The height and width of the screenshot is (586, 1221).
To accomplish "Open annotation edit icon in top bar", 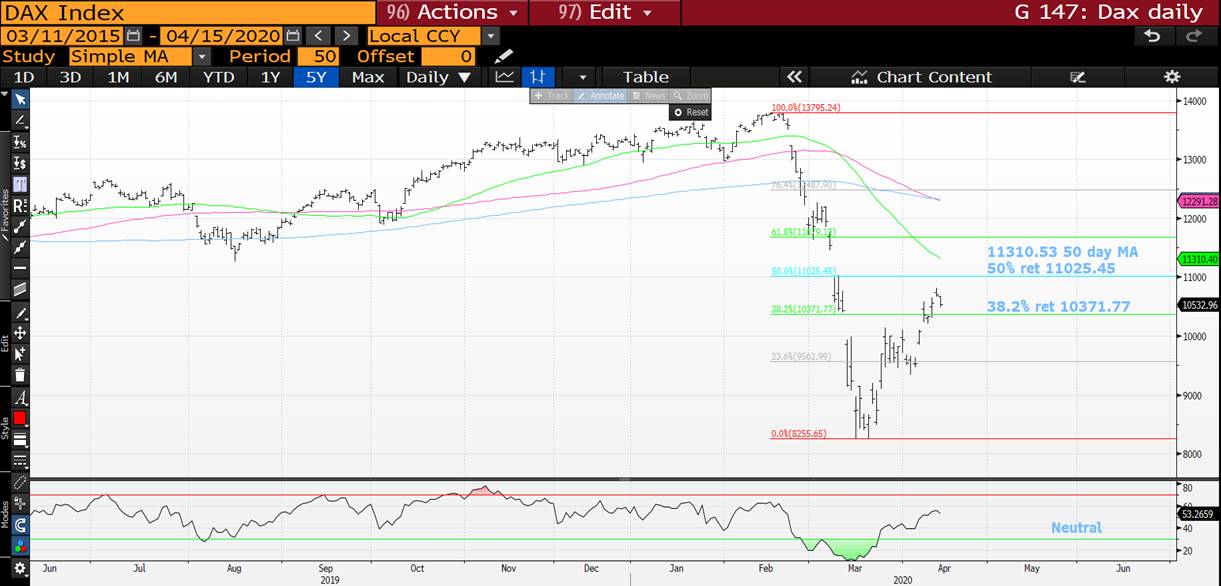I will coord(1077,77).
